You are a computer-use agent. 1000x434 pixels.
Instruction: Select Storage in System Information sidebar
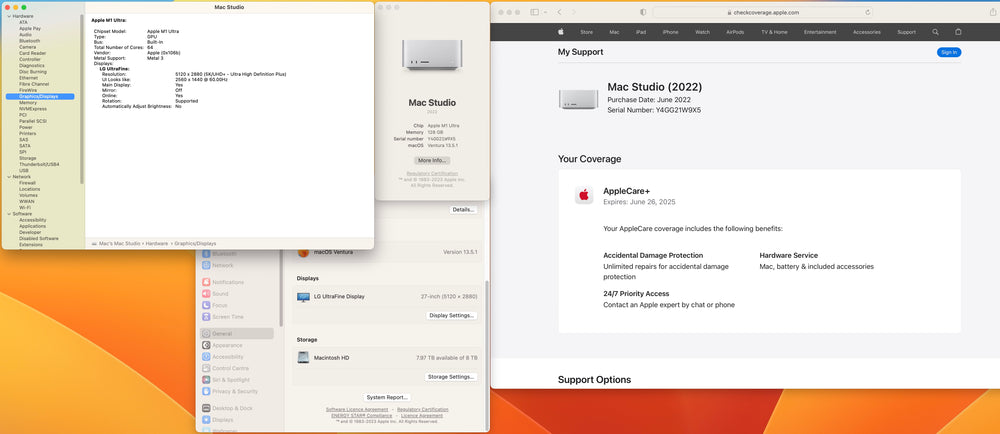point(27,158)
